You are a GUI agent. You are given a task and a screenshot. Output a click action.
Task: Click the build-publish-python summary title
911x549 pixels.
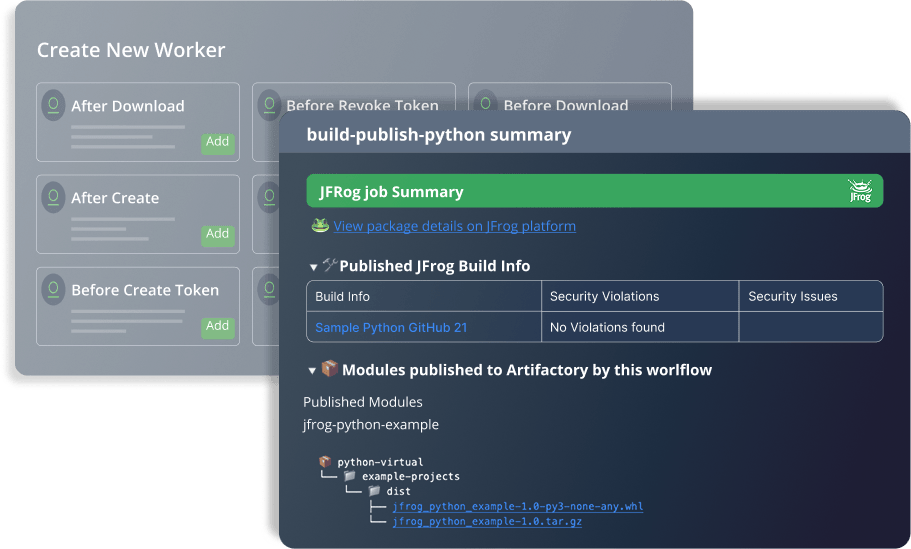(439, 135)
